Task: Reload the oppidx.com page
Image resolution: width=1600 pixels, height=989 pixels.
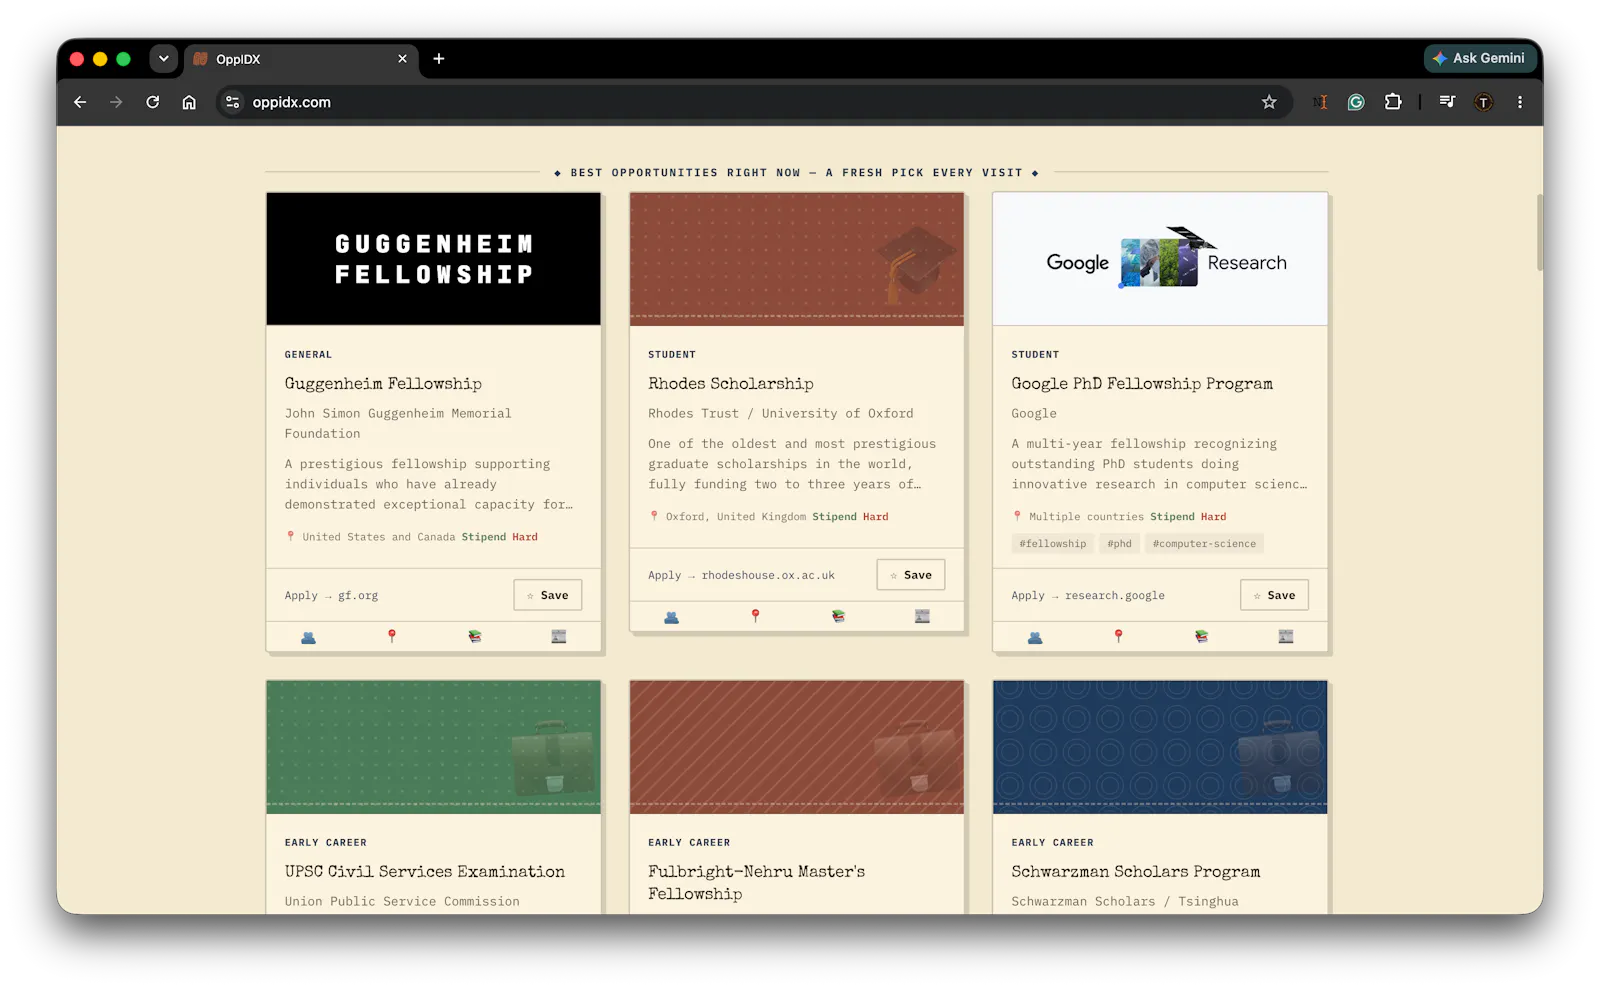Action: pos(153,102)
